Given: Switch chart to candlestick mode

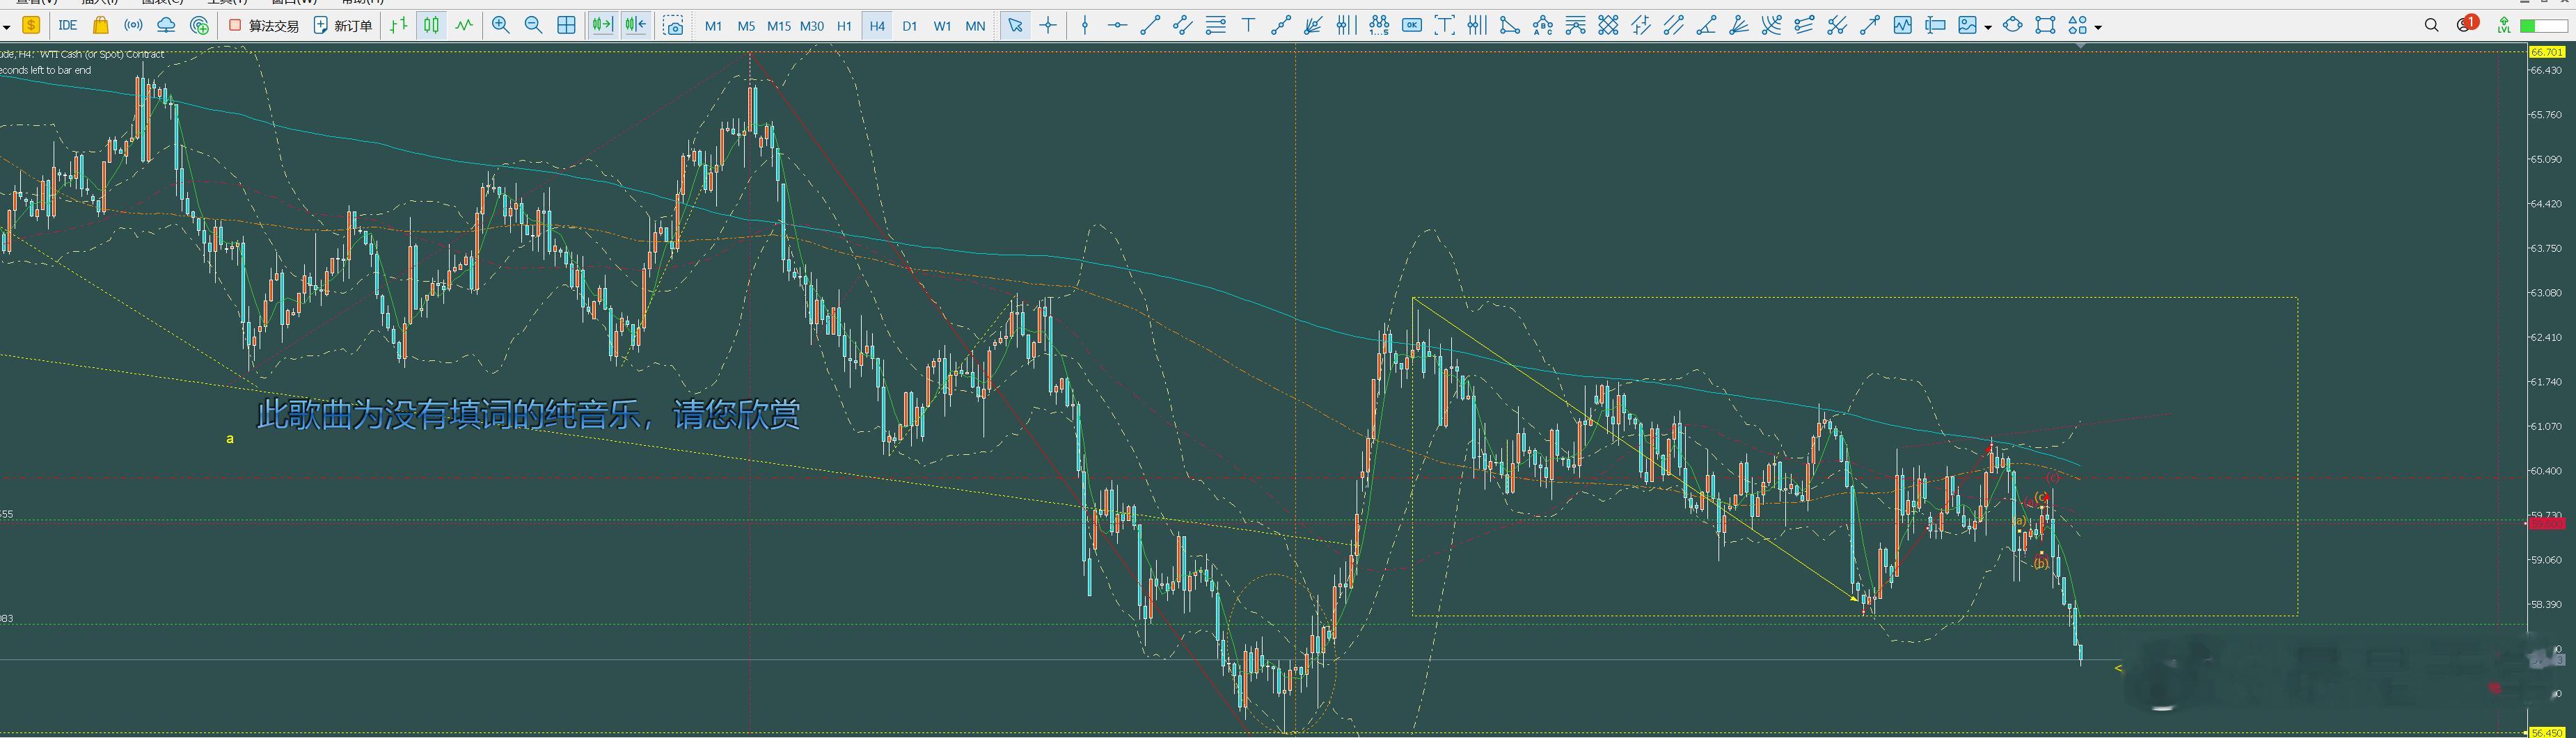Looking at the screenshot, I should click(431, 25).
